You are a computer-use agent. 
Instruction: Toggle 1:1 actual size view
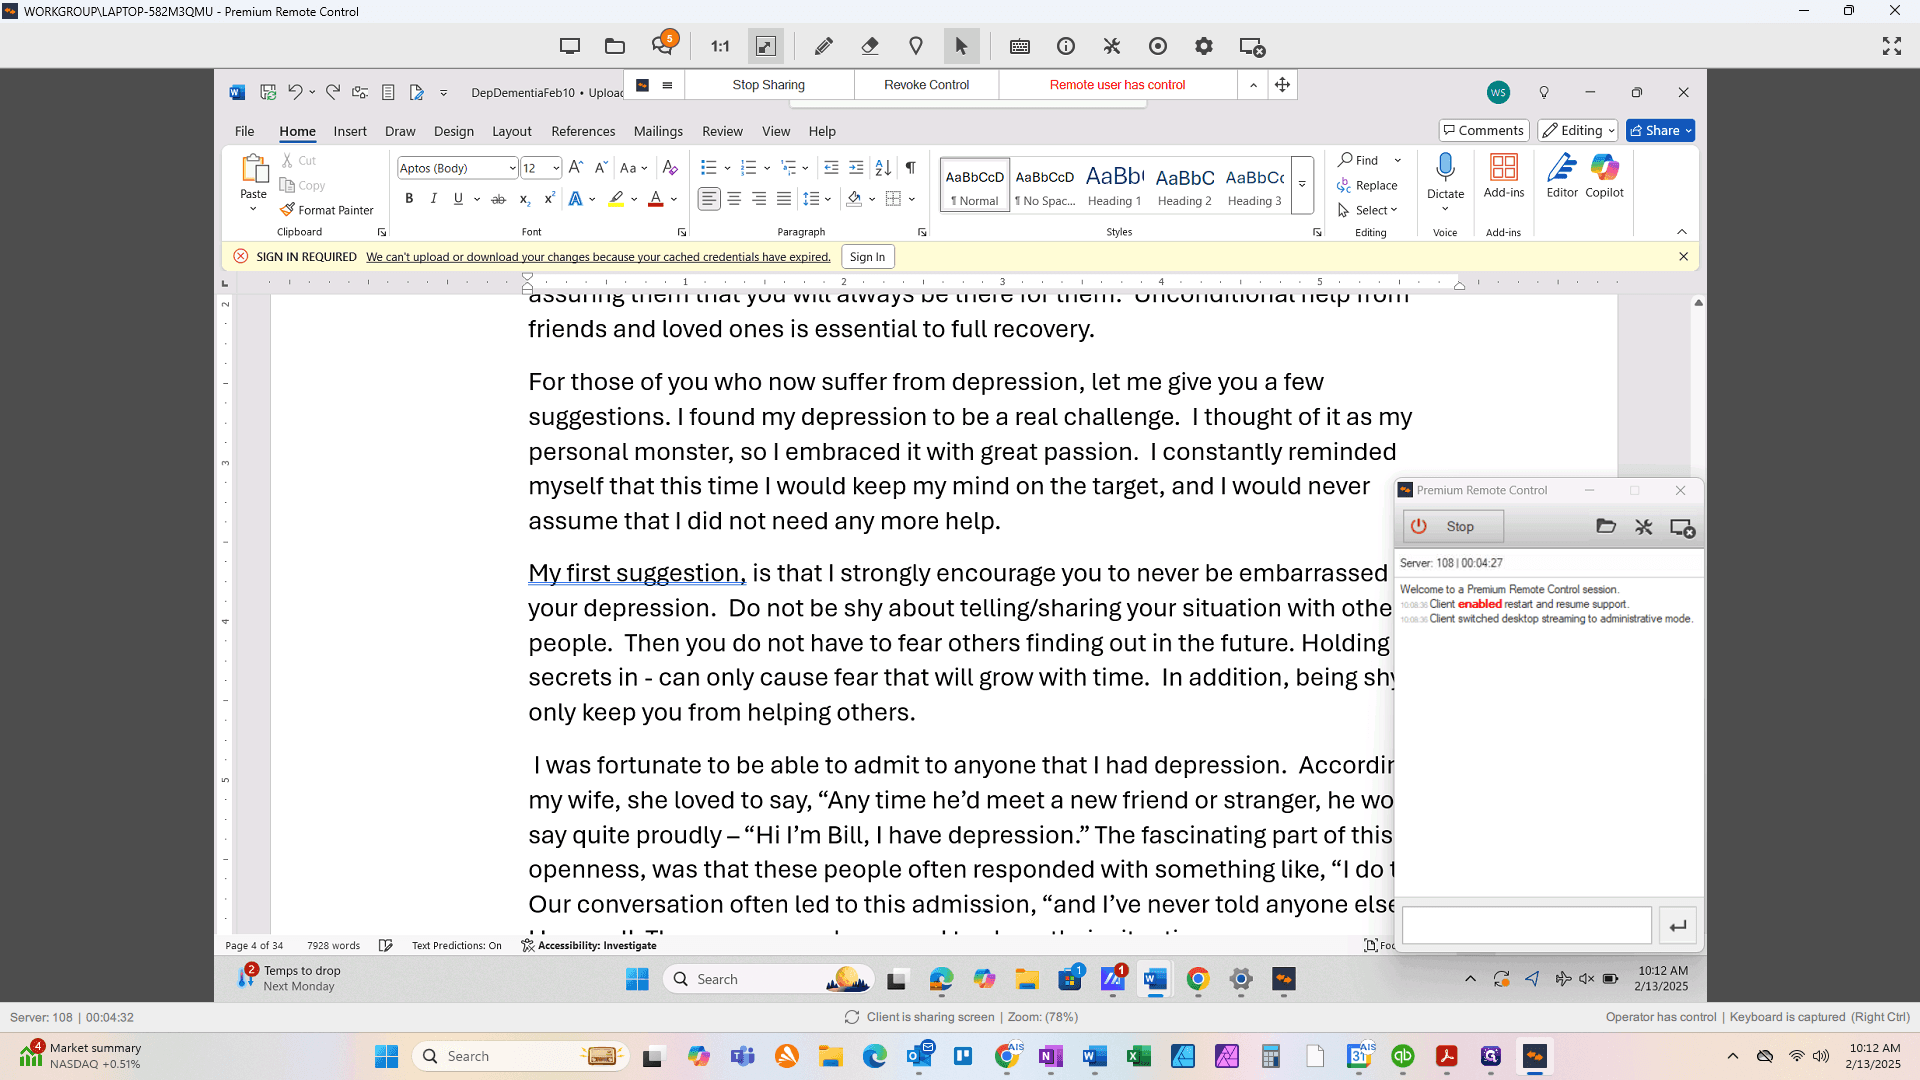[720, 46]
